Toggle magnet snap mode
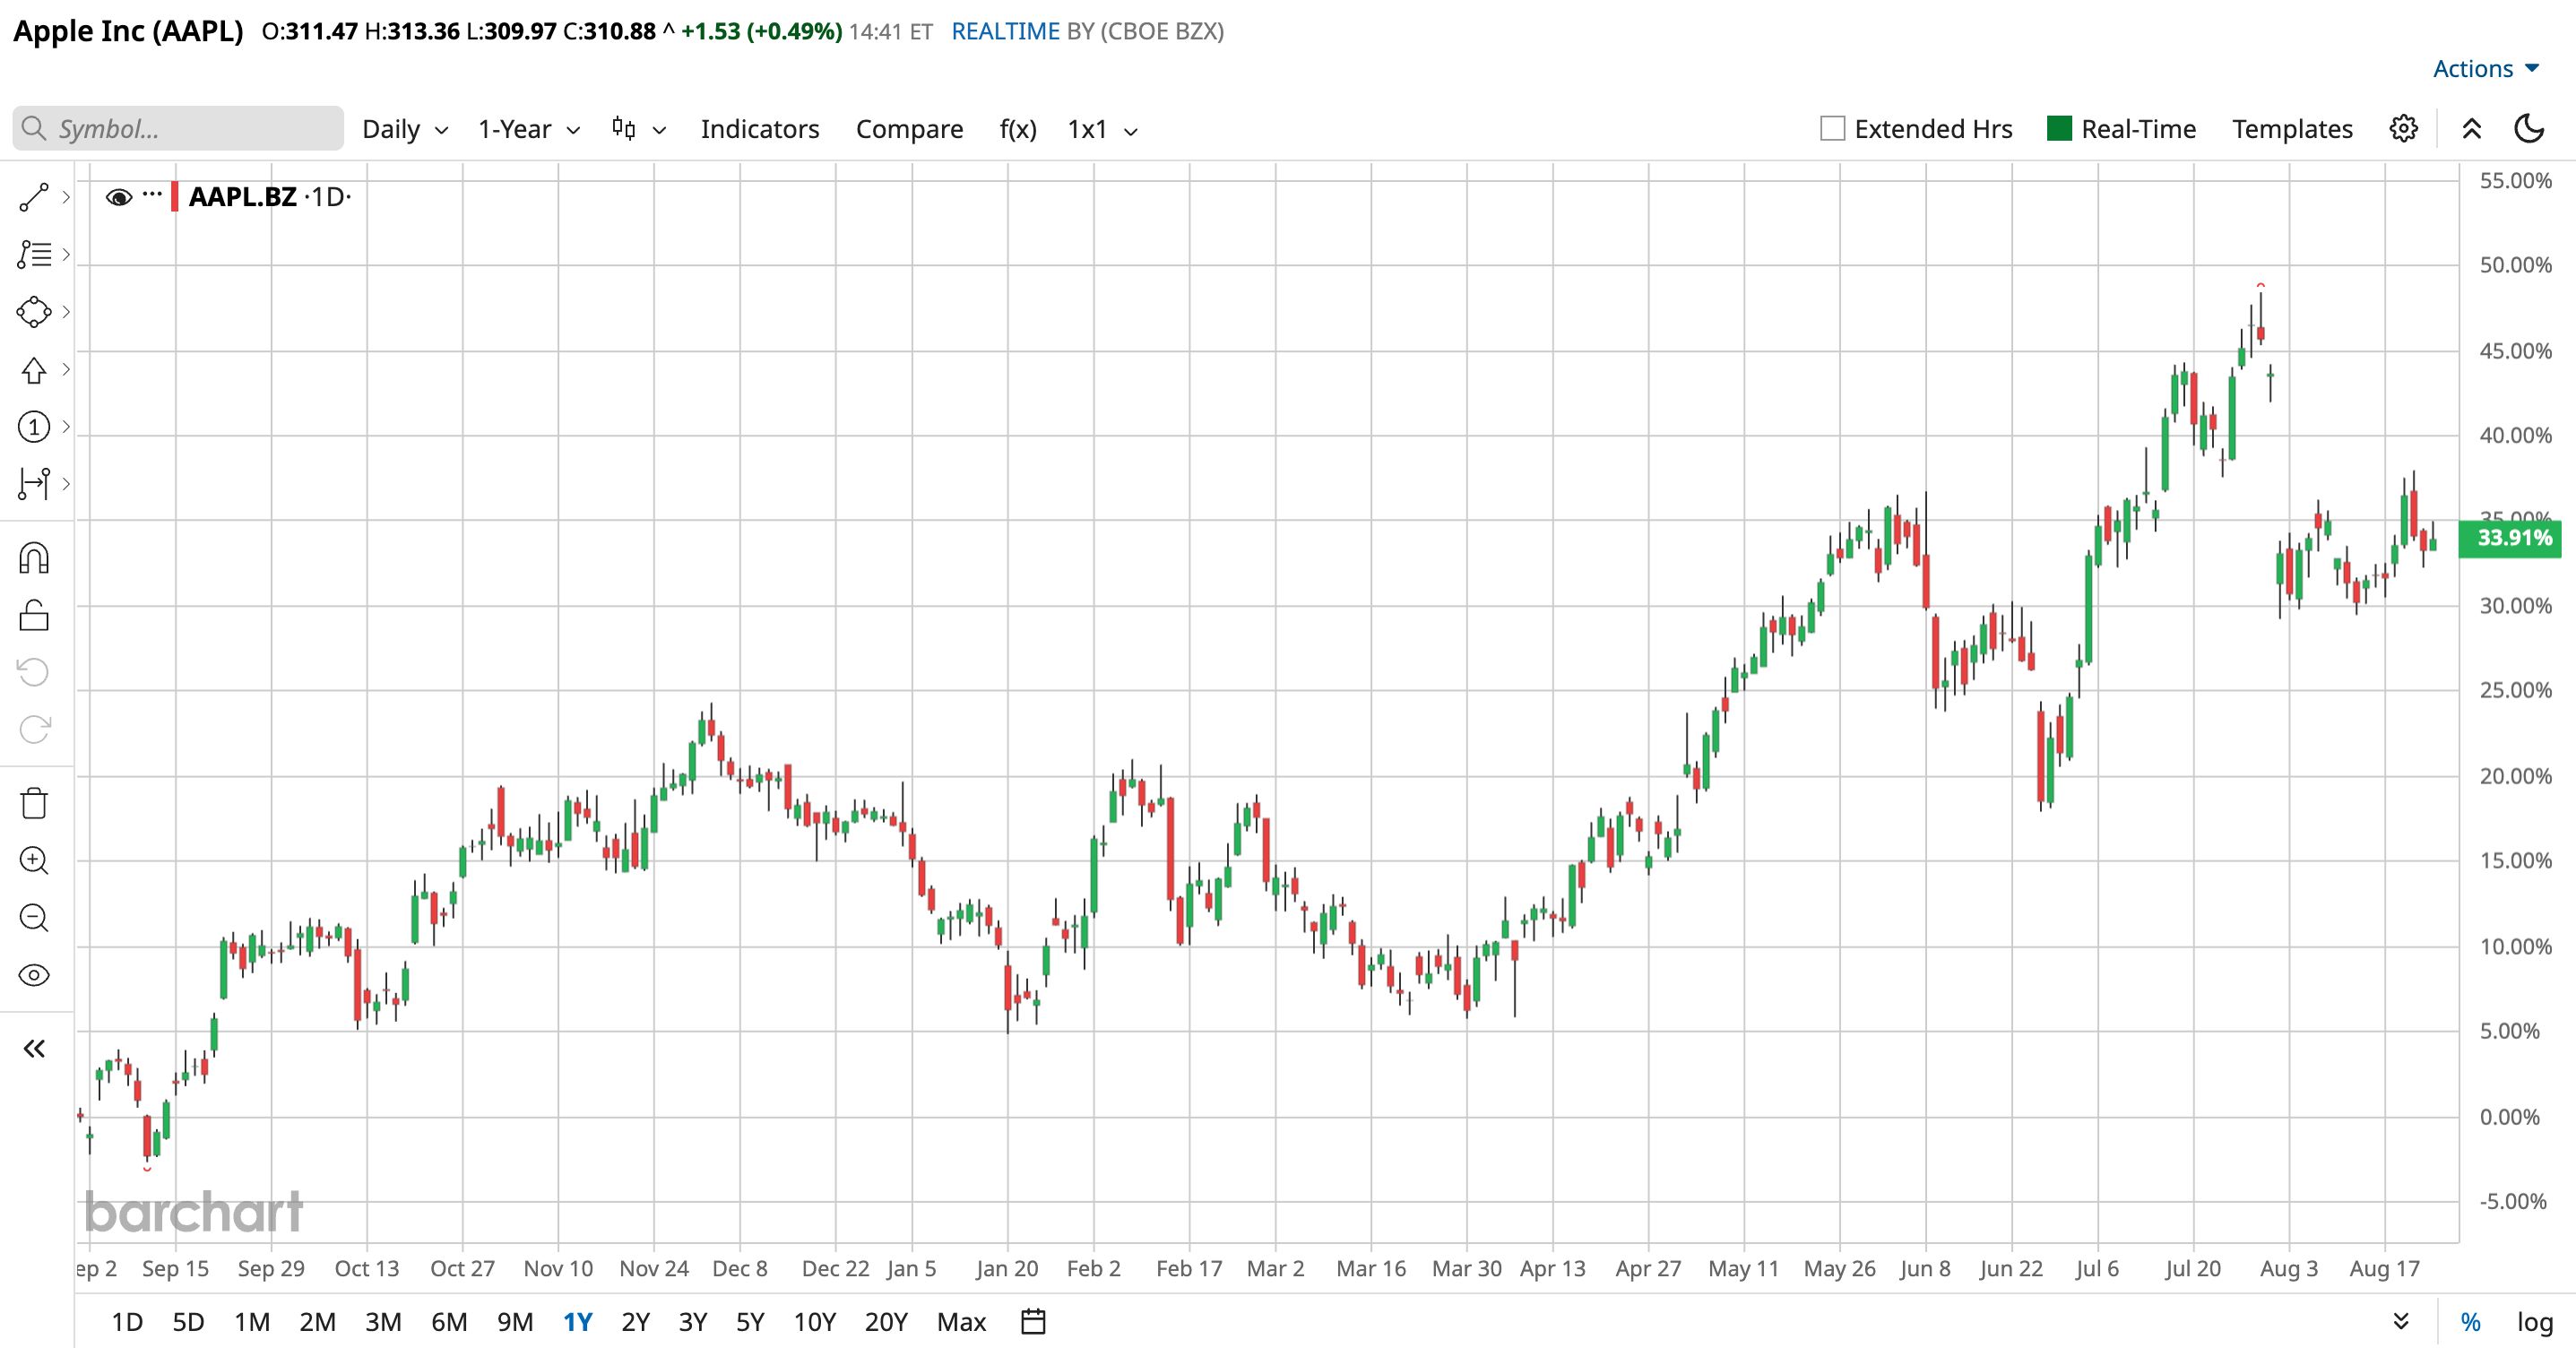 tap(34, 558)
